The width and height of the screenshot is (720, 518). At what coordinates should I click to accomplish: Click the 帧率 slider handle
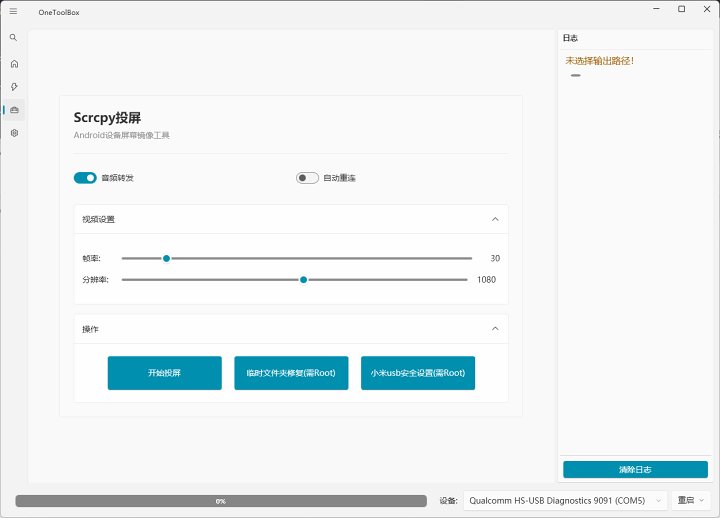click(x=167, y=258)
